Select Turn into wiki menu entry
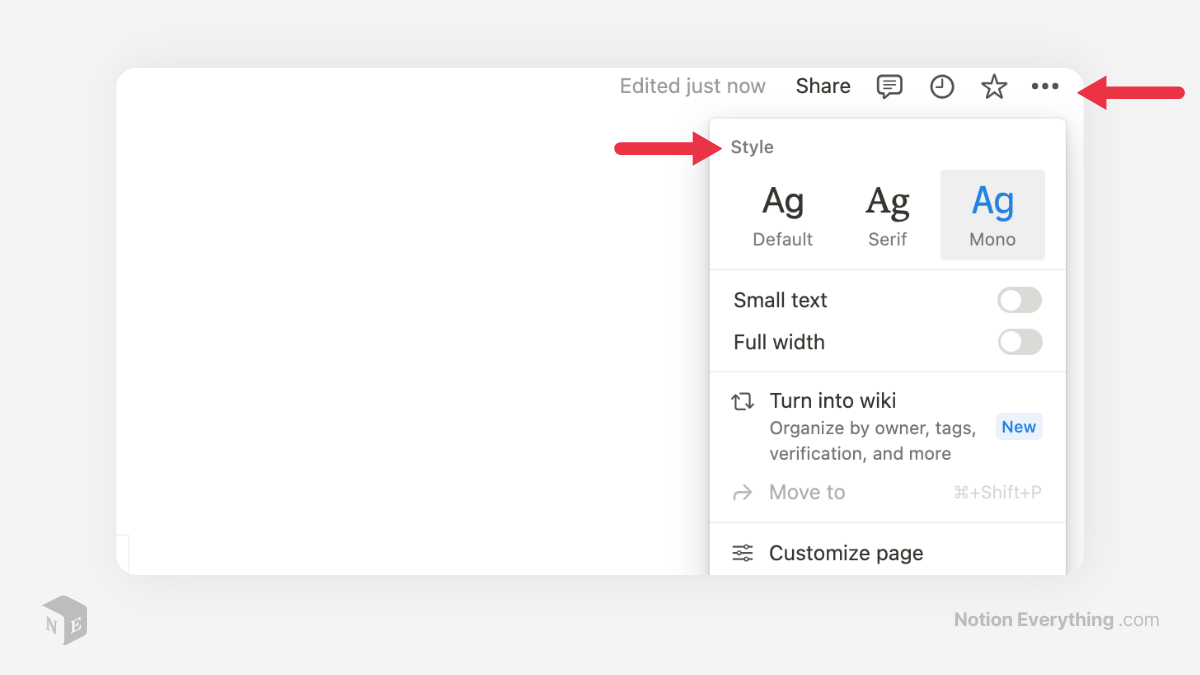This screenshot has width=1200, height=675. (x=833, y=400)
